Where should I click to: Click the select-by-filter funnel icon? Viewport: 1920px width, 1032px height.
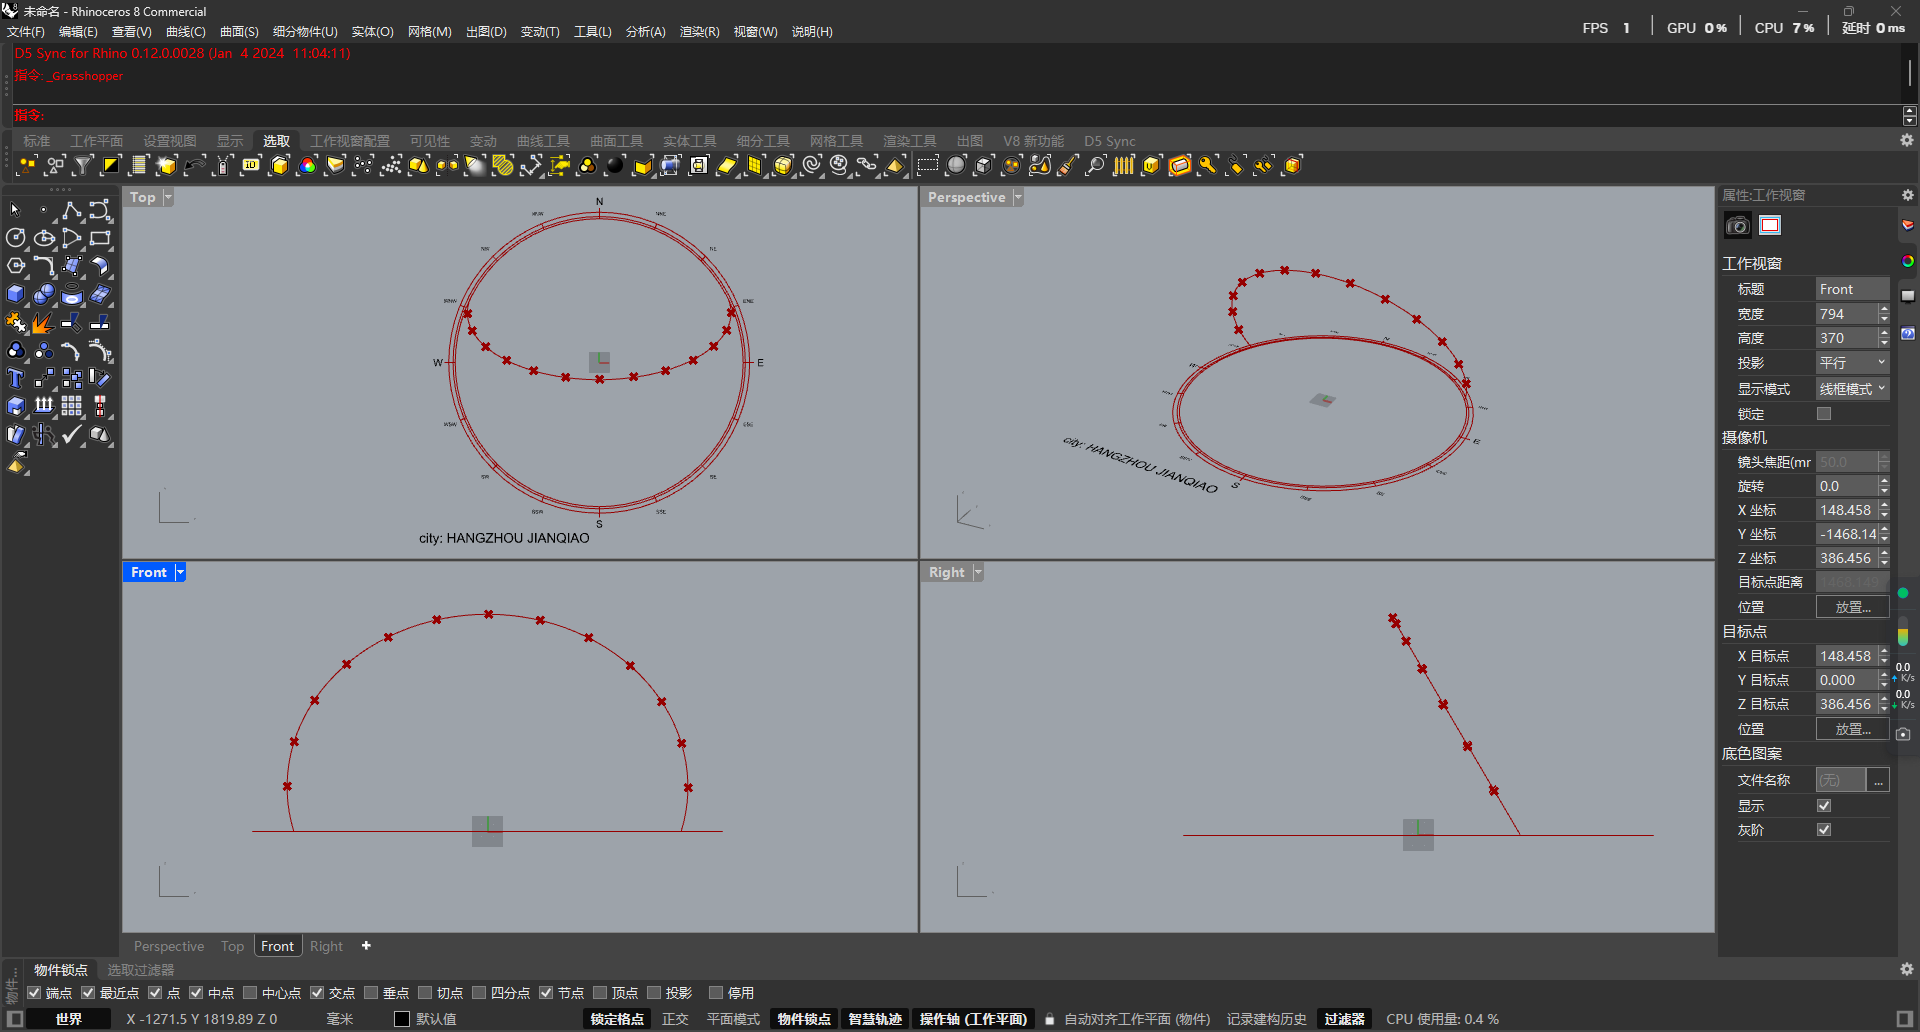83,165
